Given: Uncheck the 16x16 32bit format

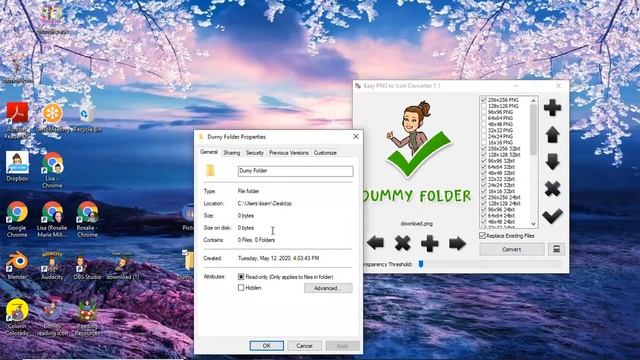Looking at the screenshot, I should point(483,191).
